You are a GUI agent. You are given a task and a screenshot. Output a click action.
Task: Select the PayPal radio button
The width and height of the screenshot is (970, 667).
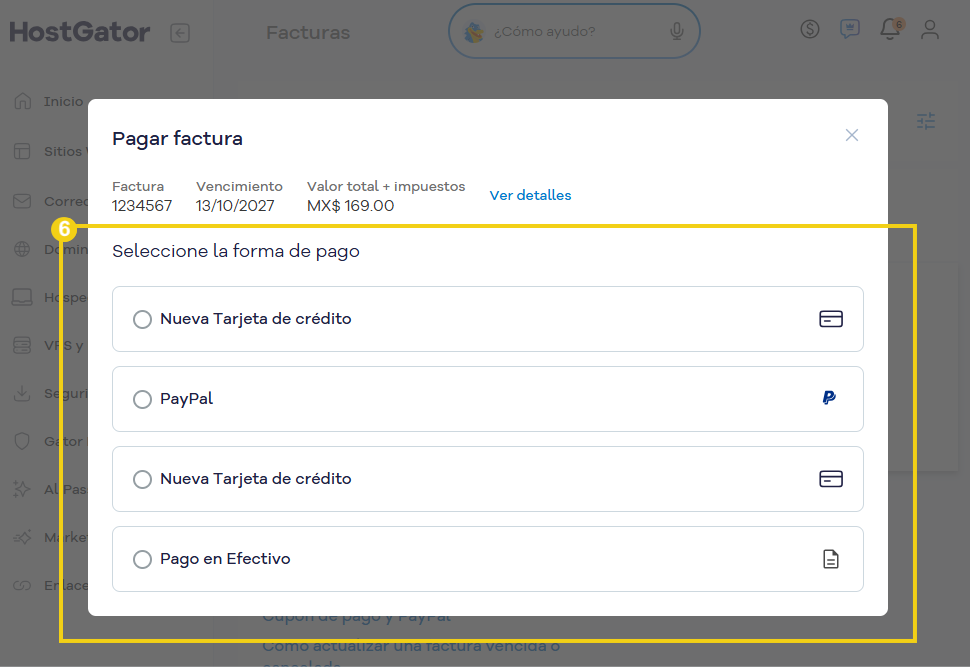click(x=142, y=399)
